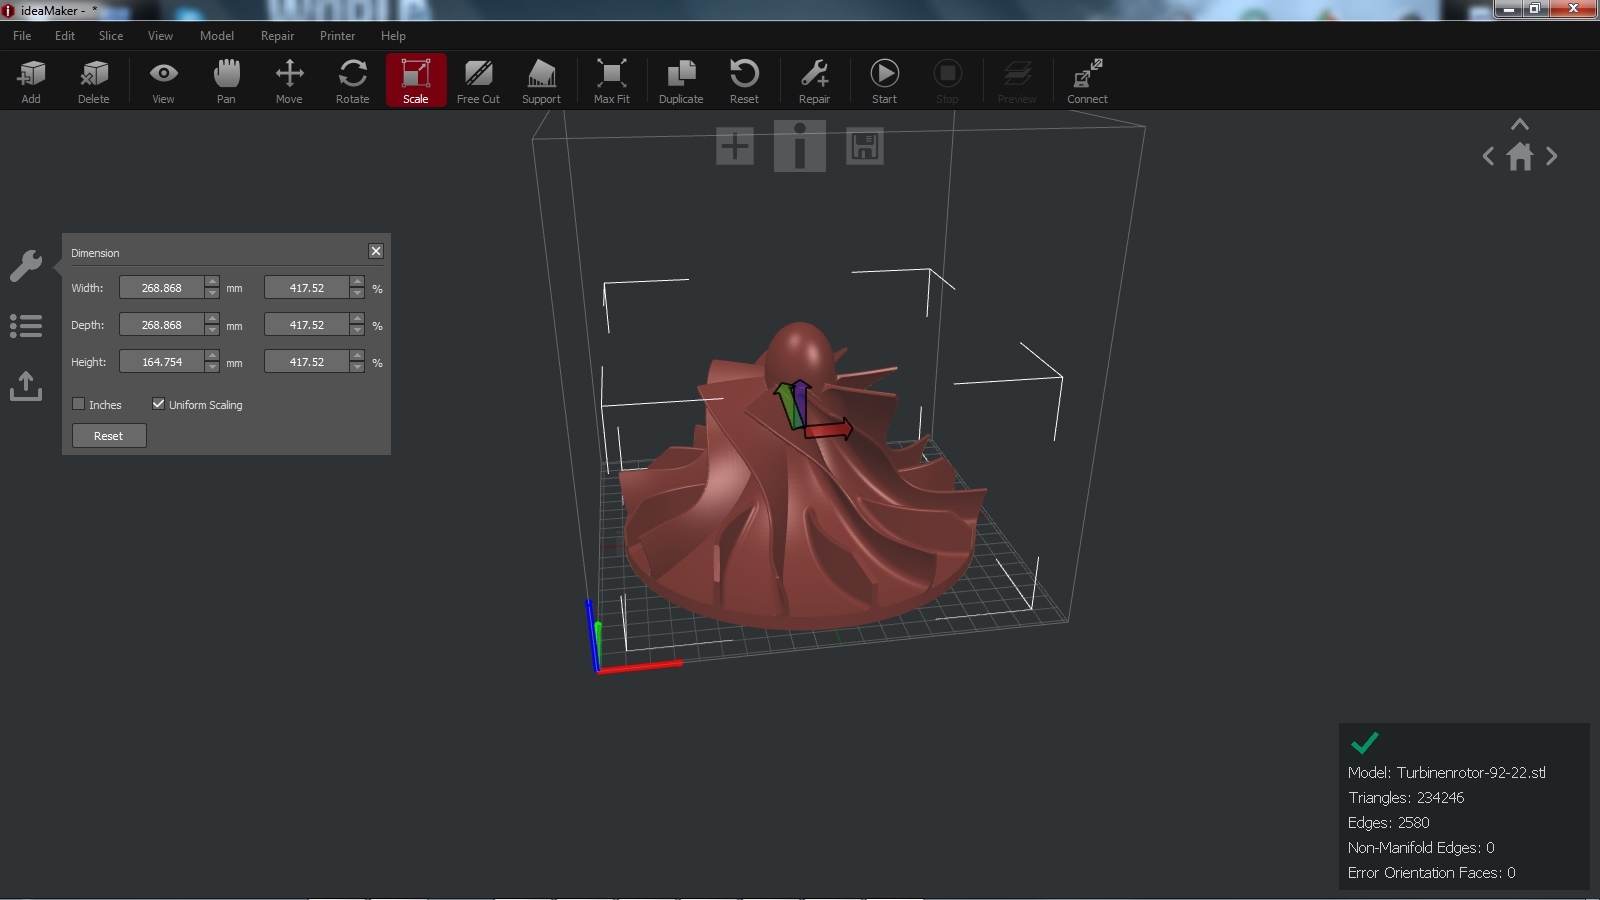
Task: Click the Support toolbar icon
Action: tap(541, 80)
